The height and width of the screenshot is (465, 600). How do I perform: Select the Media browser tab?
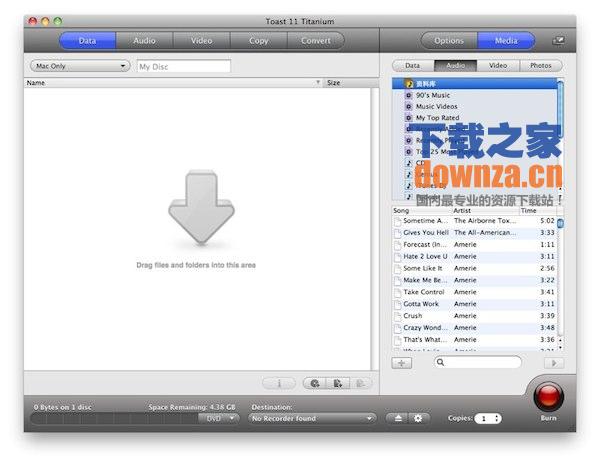tap(506, 41)
